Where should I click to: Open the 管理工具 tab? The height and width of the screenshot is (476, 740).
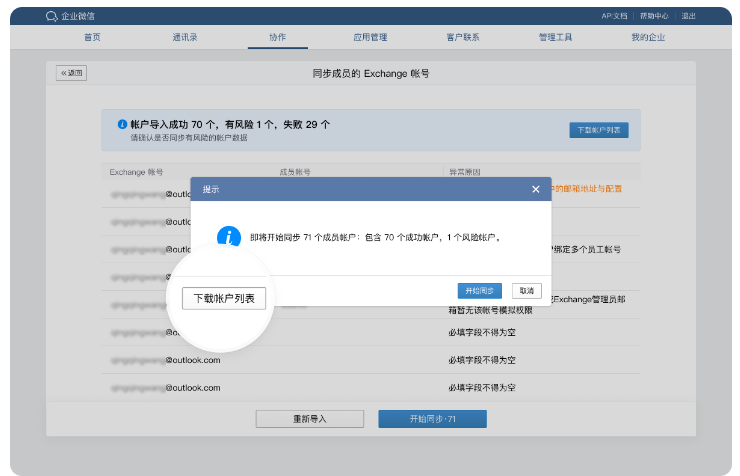pos(555,37)
